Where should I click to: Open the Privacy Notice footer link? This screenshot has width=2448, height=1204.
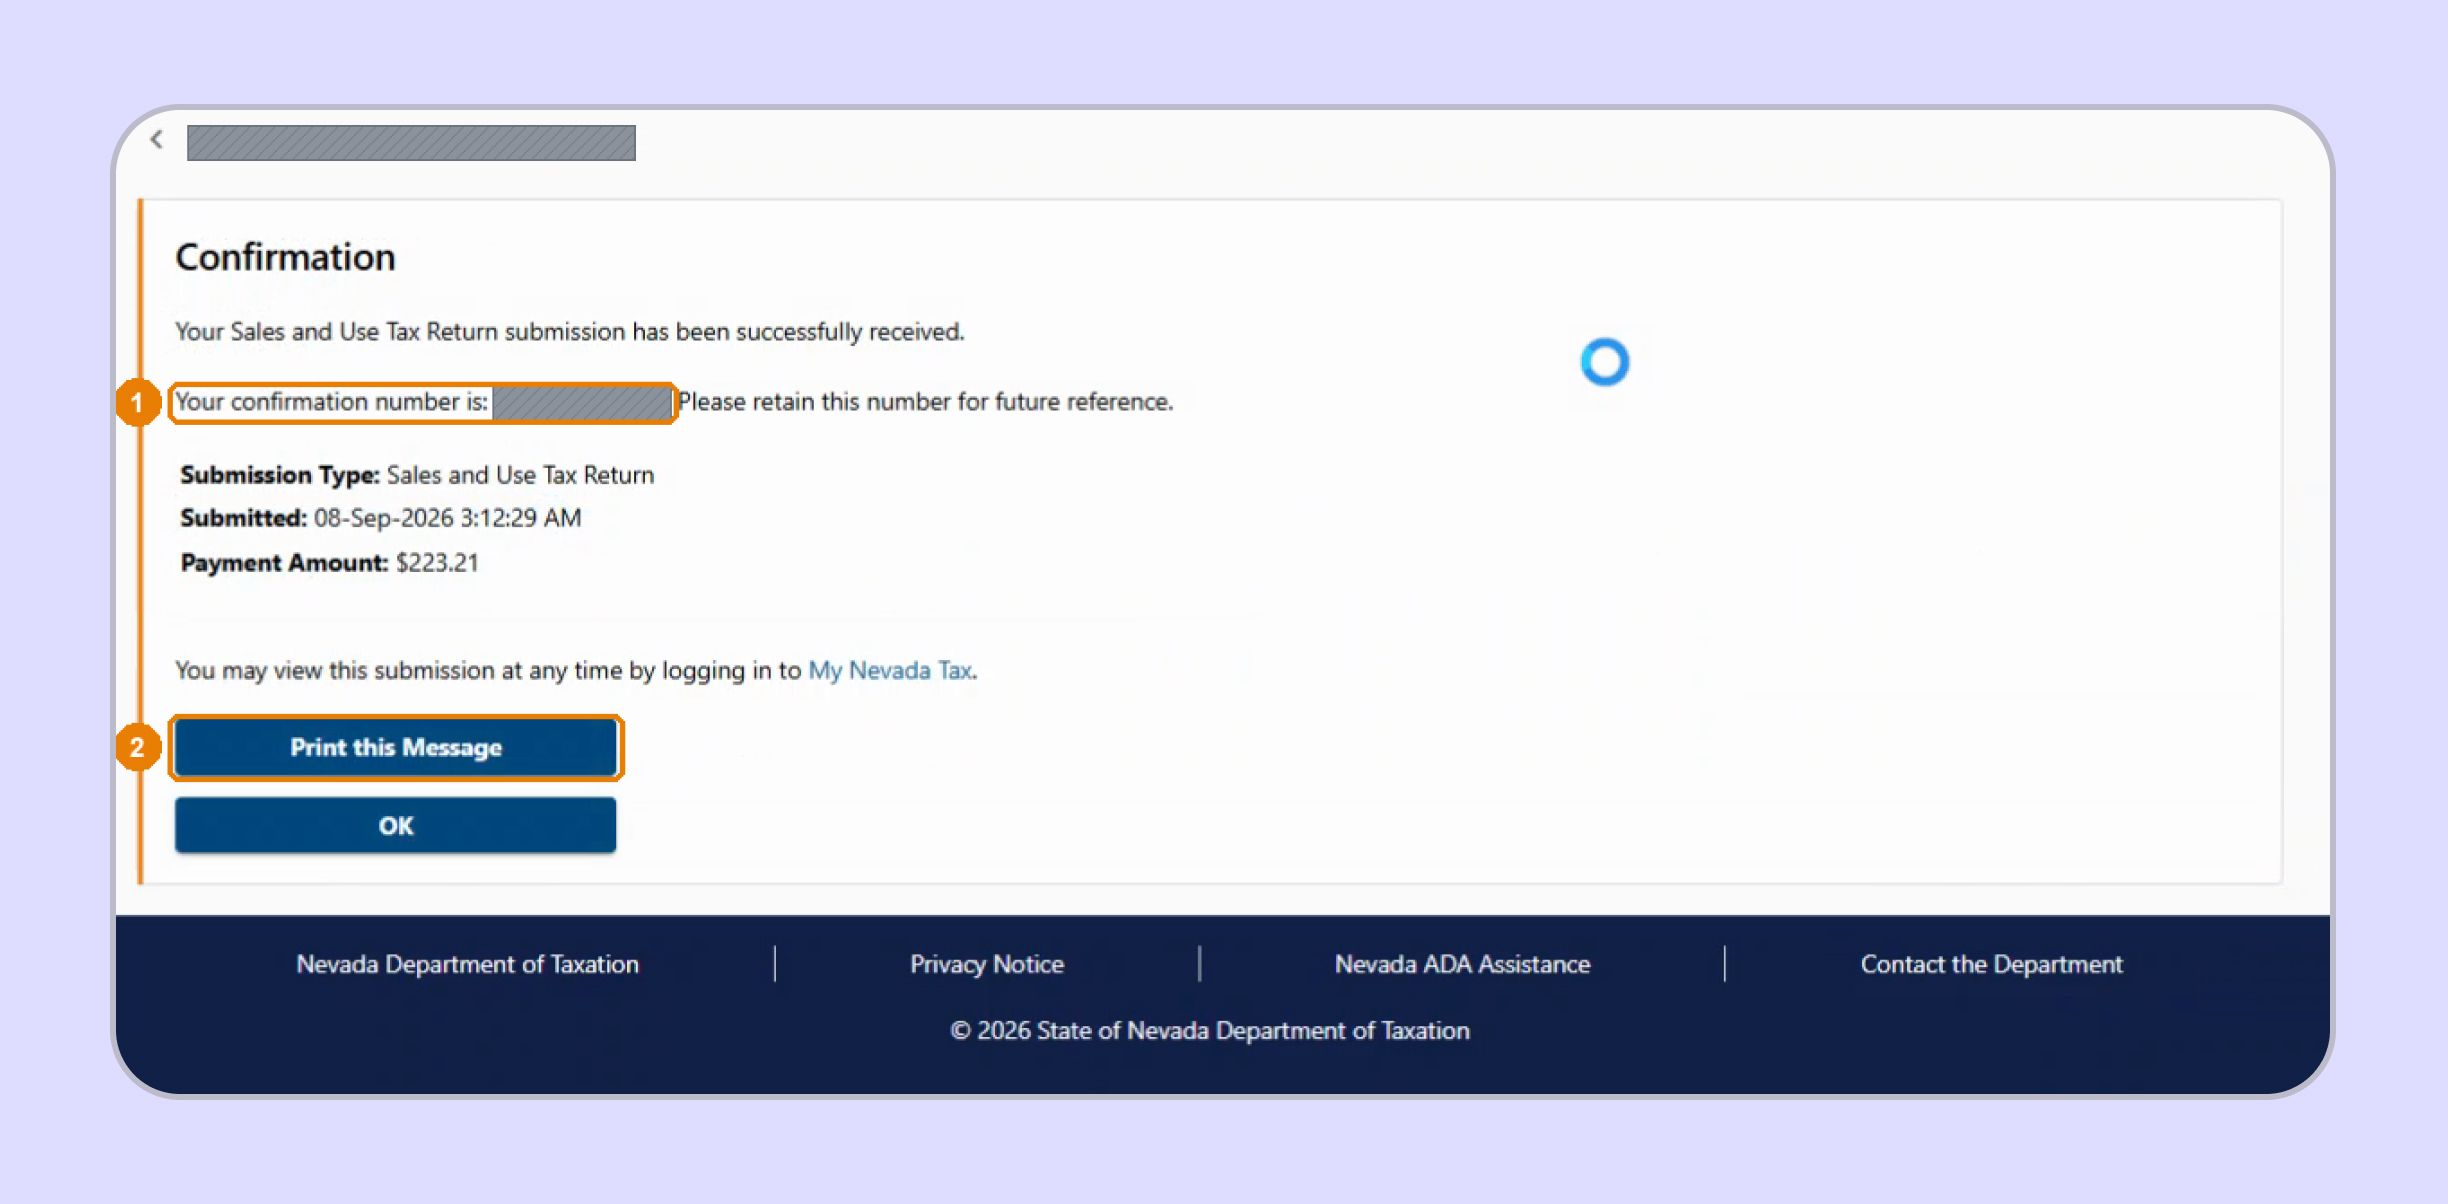coord(987,964)
